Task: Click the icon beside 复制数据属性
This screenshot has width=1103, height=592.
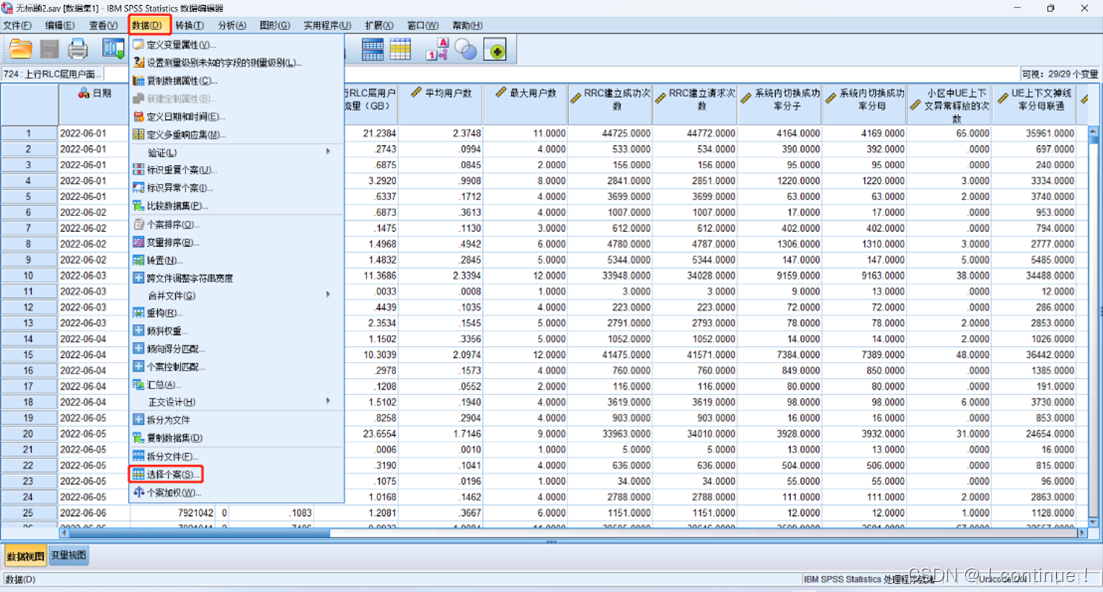Action: (139, 81)
